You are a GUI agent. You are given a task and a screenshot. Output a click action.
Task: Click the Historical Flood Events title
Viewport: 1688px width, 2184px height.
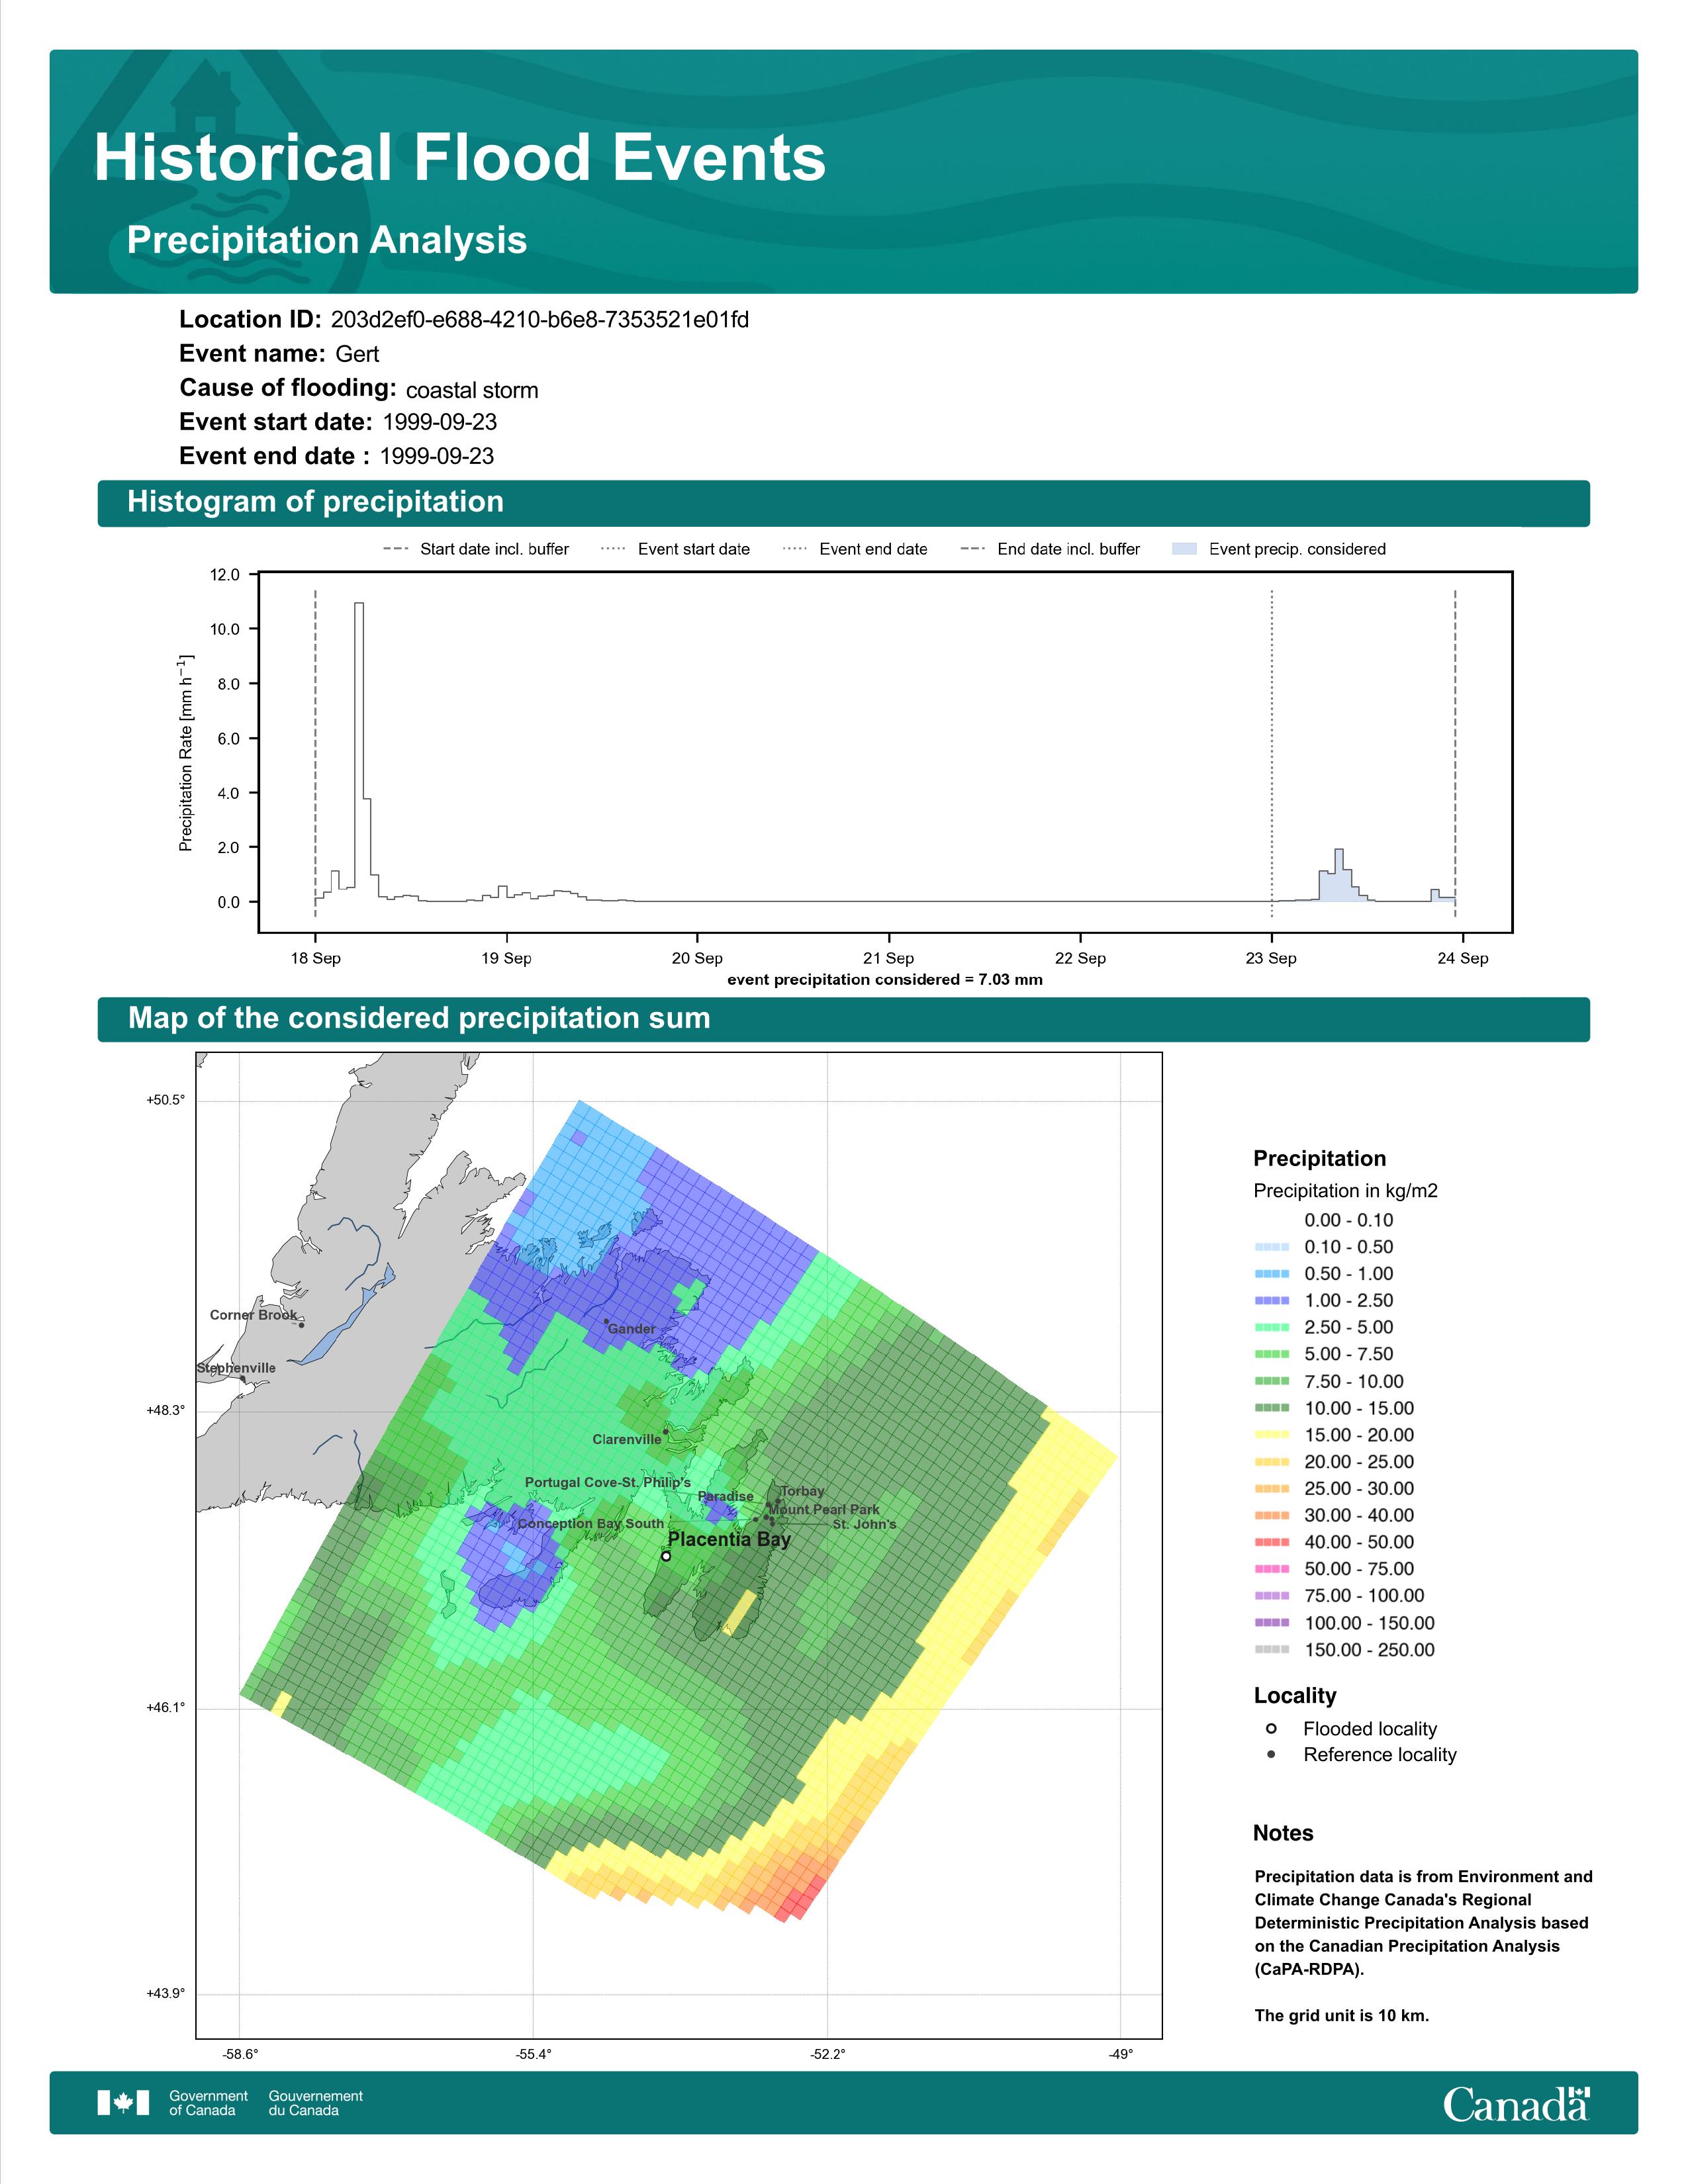(460, 158)
